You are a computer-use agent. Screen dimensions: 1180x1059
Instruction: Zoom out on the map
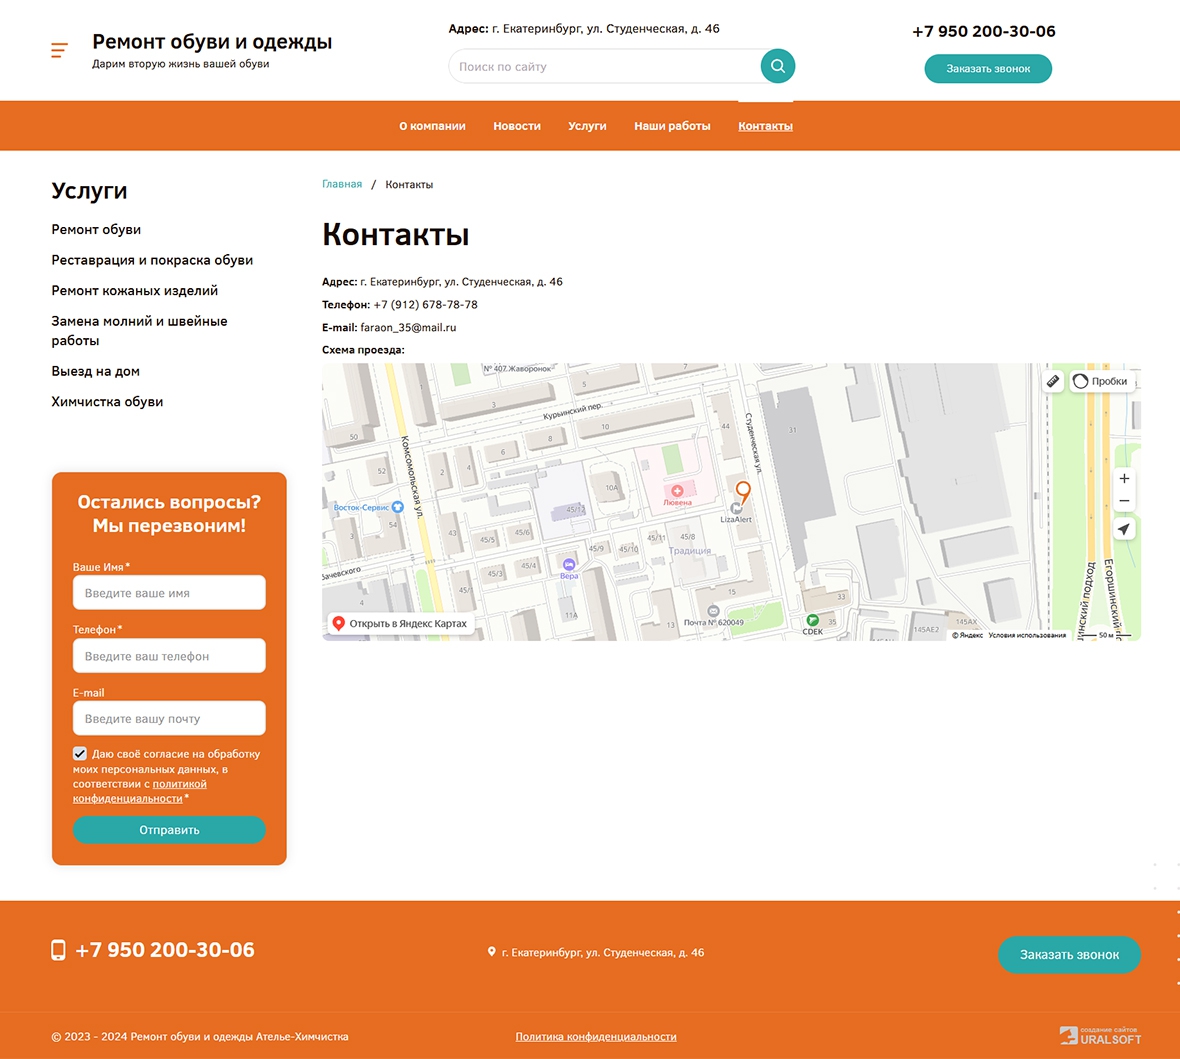(x=1124, y=501)
